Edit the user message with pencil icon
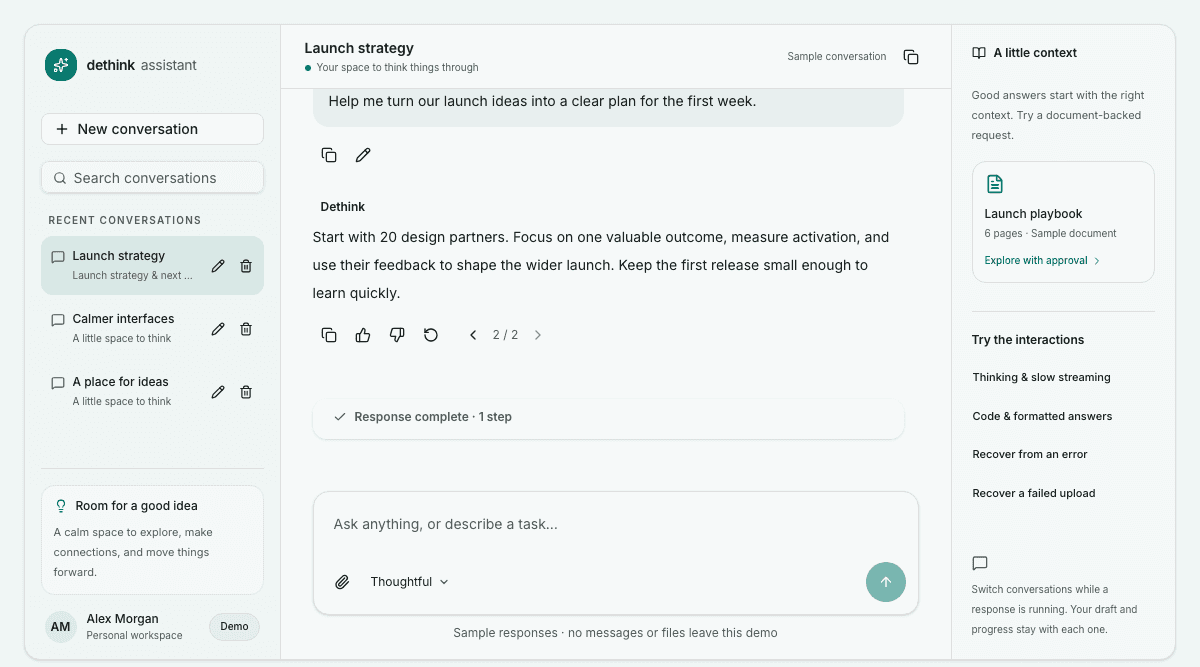This screenshot has height=667, width=1200. point(363,155)
